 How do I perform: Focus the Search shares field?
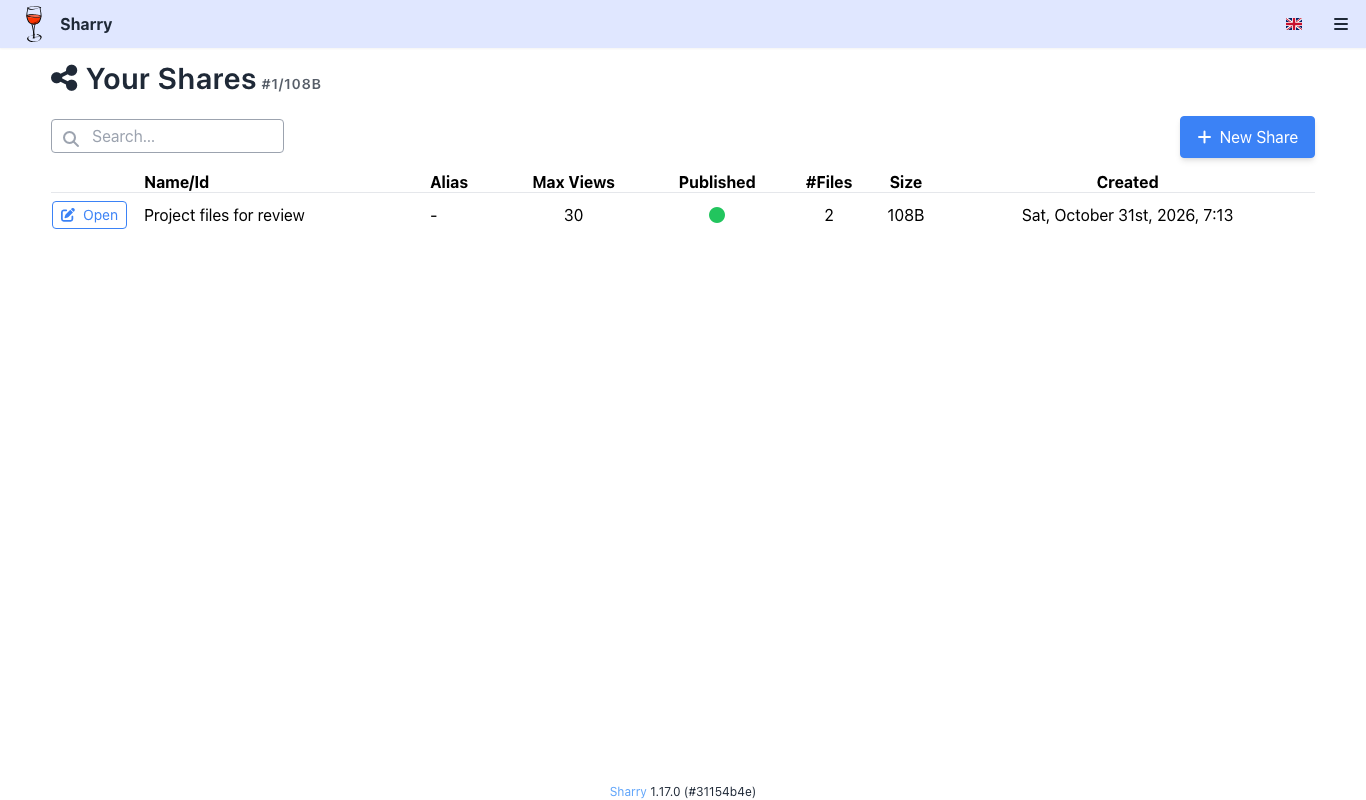167,136
